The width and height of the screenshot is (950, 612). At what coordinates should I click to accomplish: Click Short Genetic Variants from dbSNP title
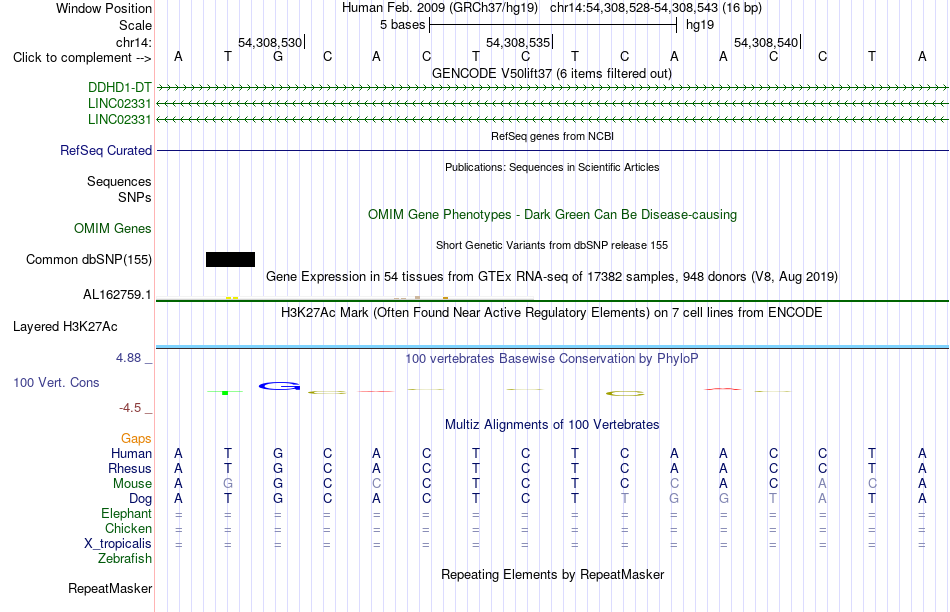click(x=552, y=245)
